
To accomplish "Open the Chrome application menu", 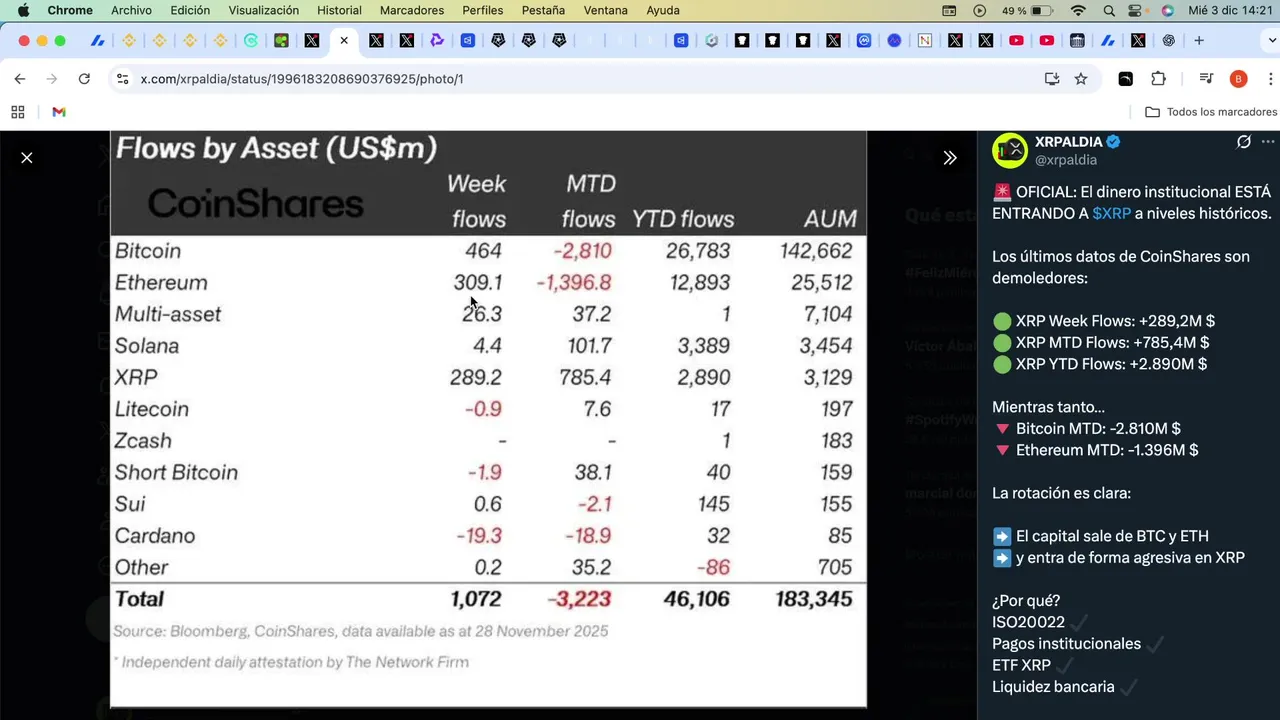I will [x=70, y=10].
